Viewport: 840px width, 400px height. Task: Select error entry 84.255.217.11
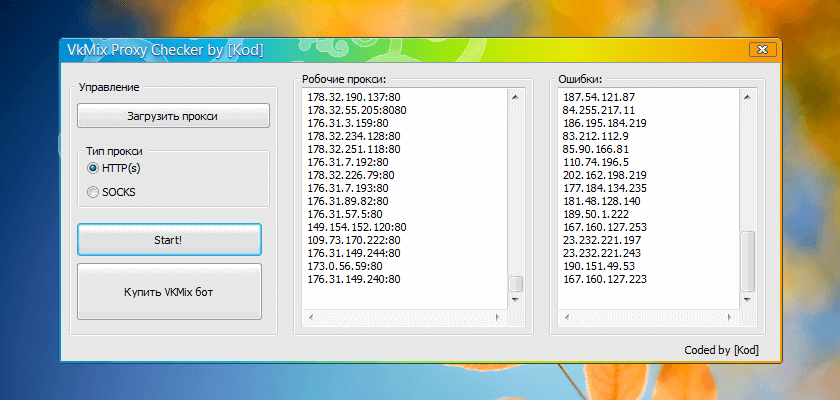tap(599, 110)
